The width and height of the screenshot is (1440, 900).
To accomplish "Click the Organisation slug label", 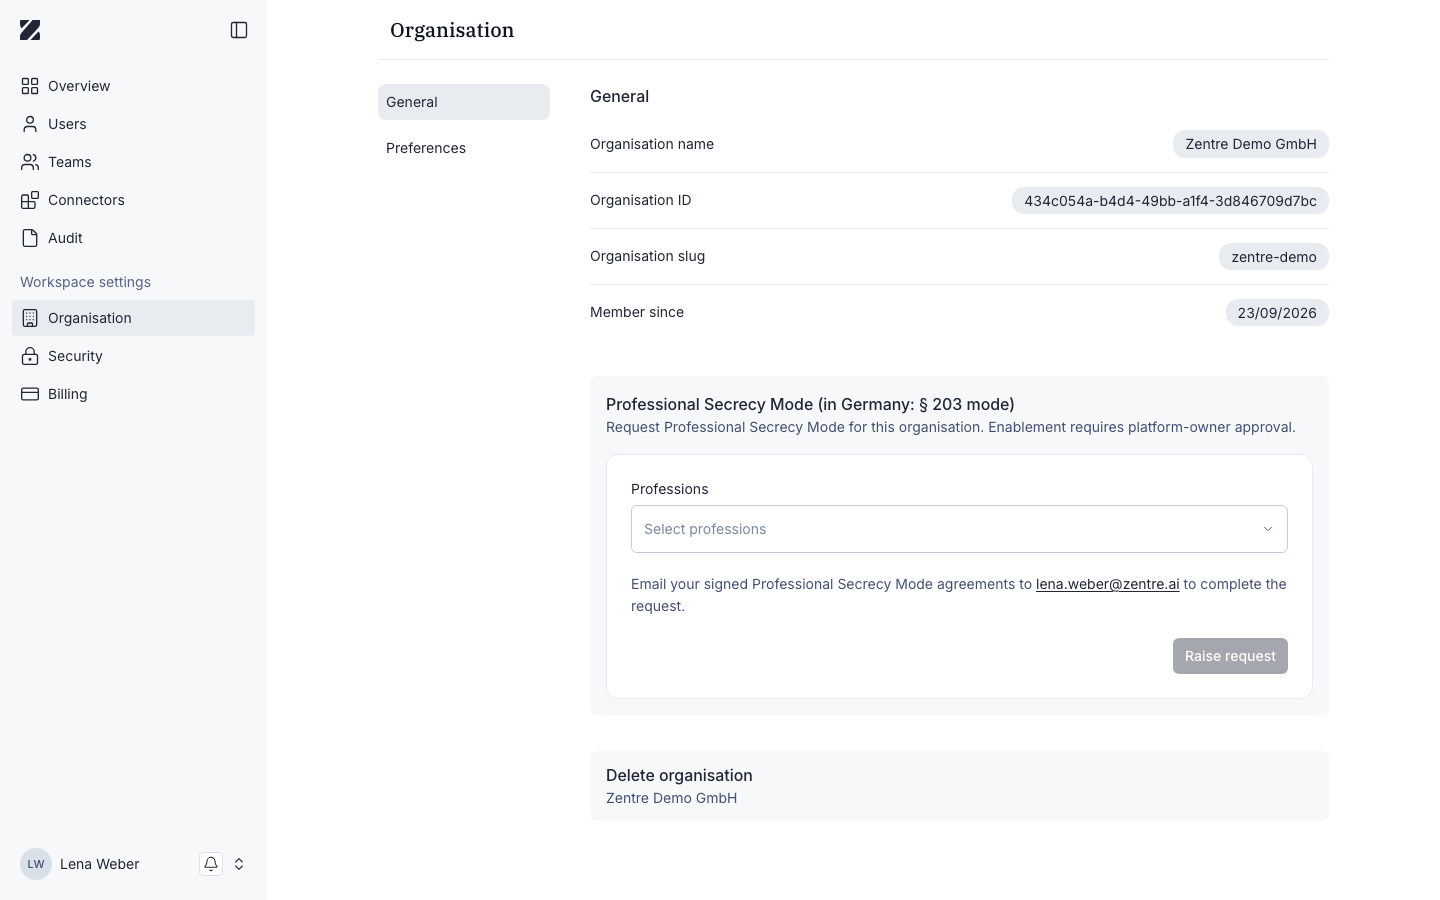I will [647, 256].
